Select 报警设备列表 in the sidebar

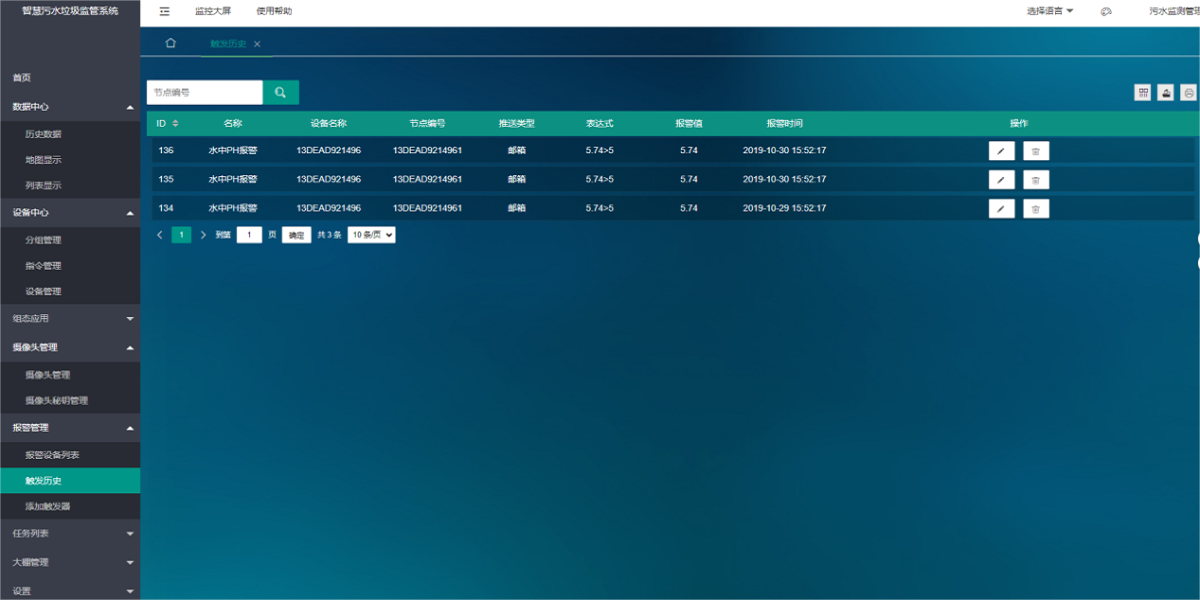tap(52, 455)
